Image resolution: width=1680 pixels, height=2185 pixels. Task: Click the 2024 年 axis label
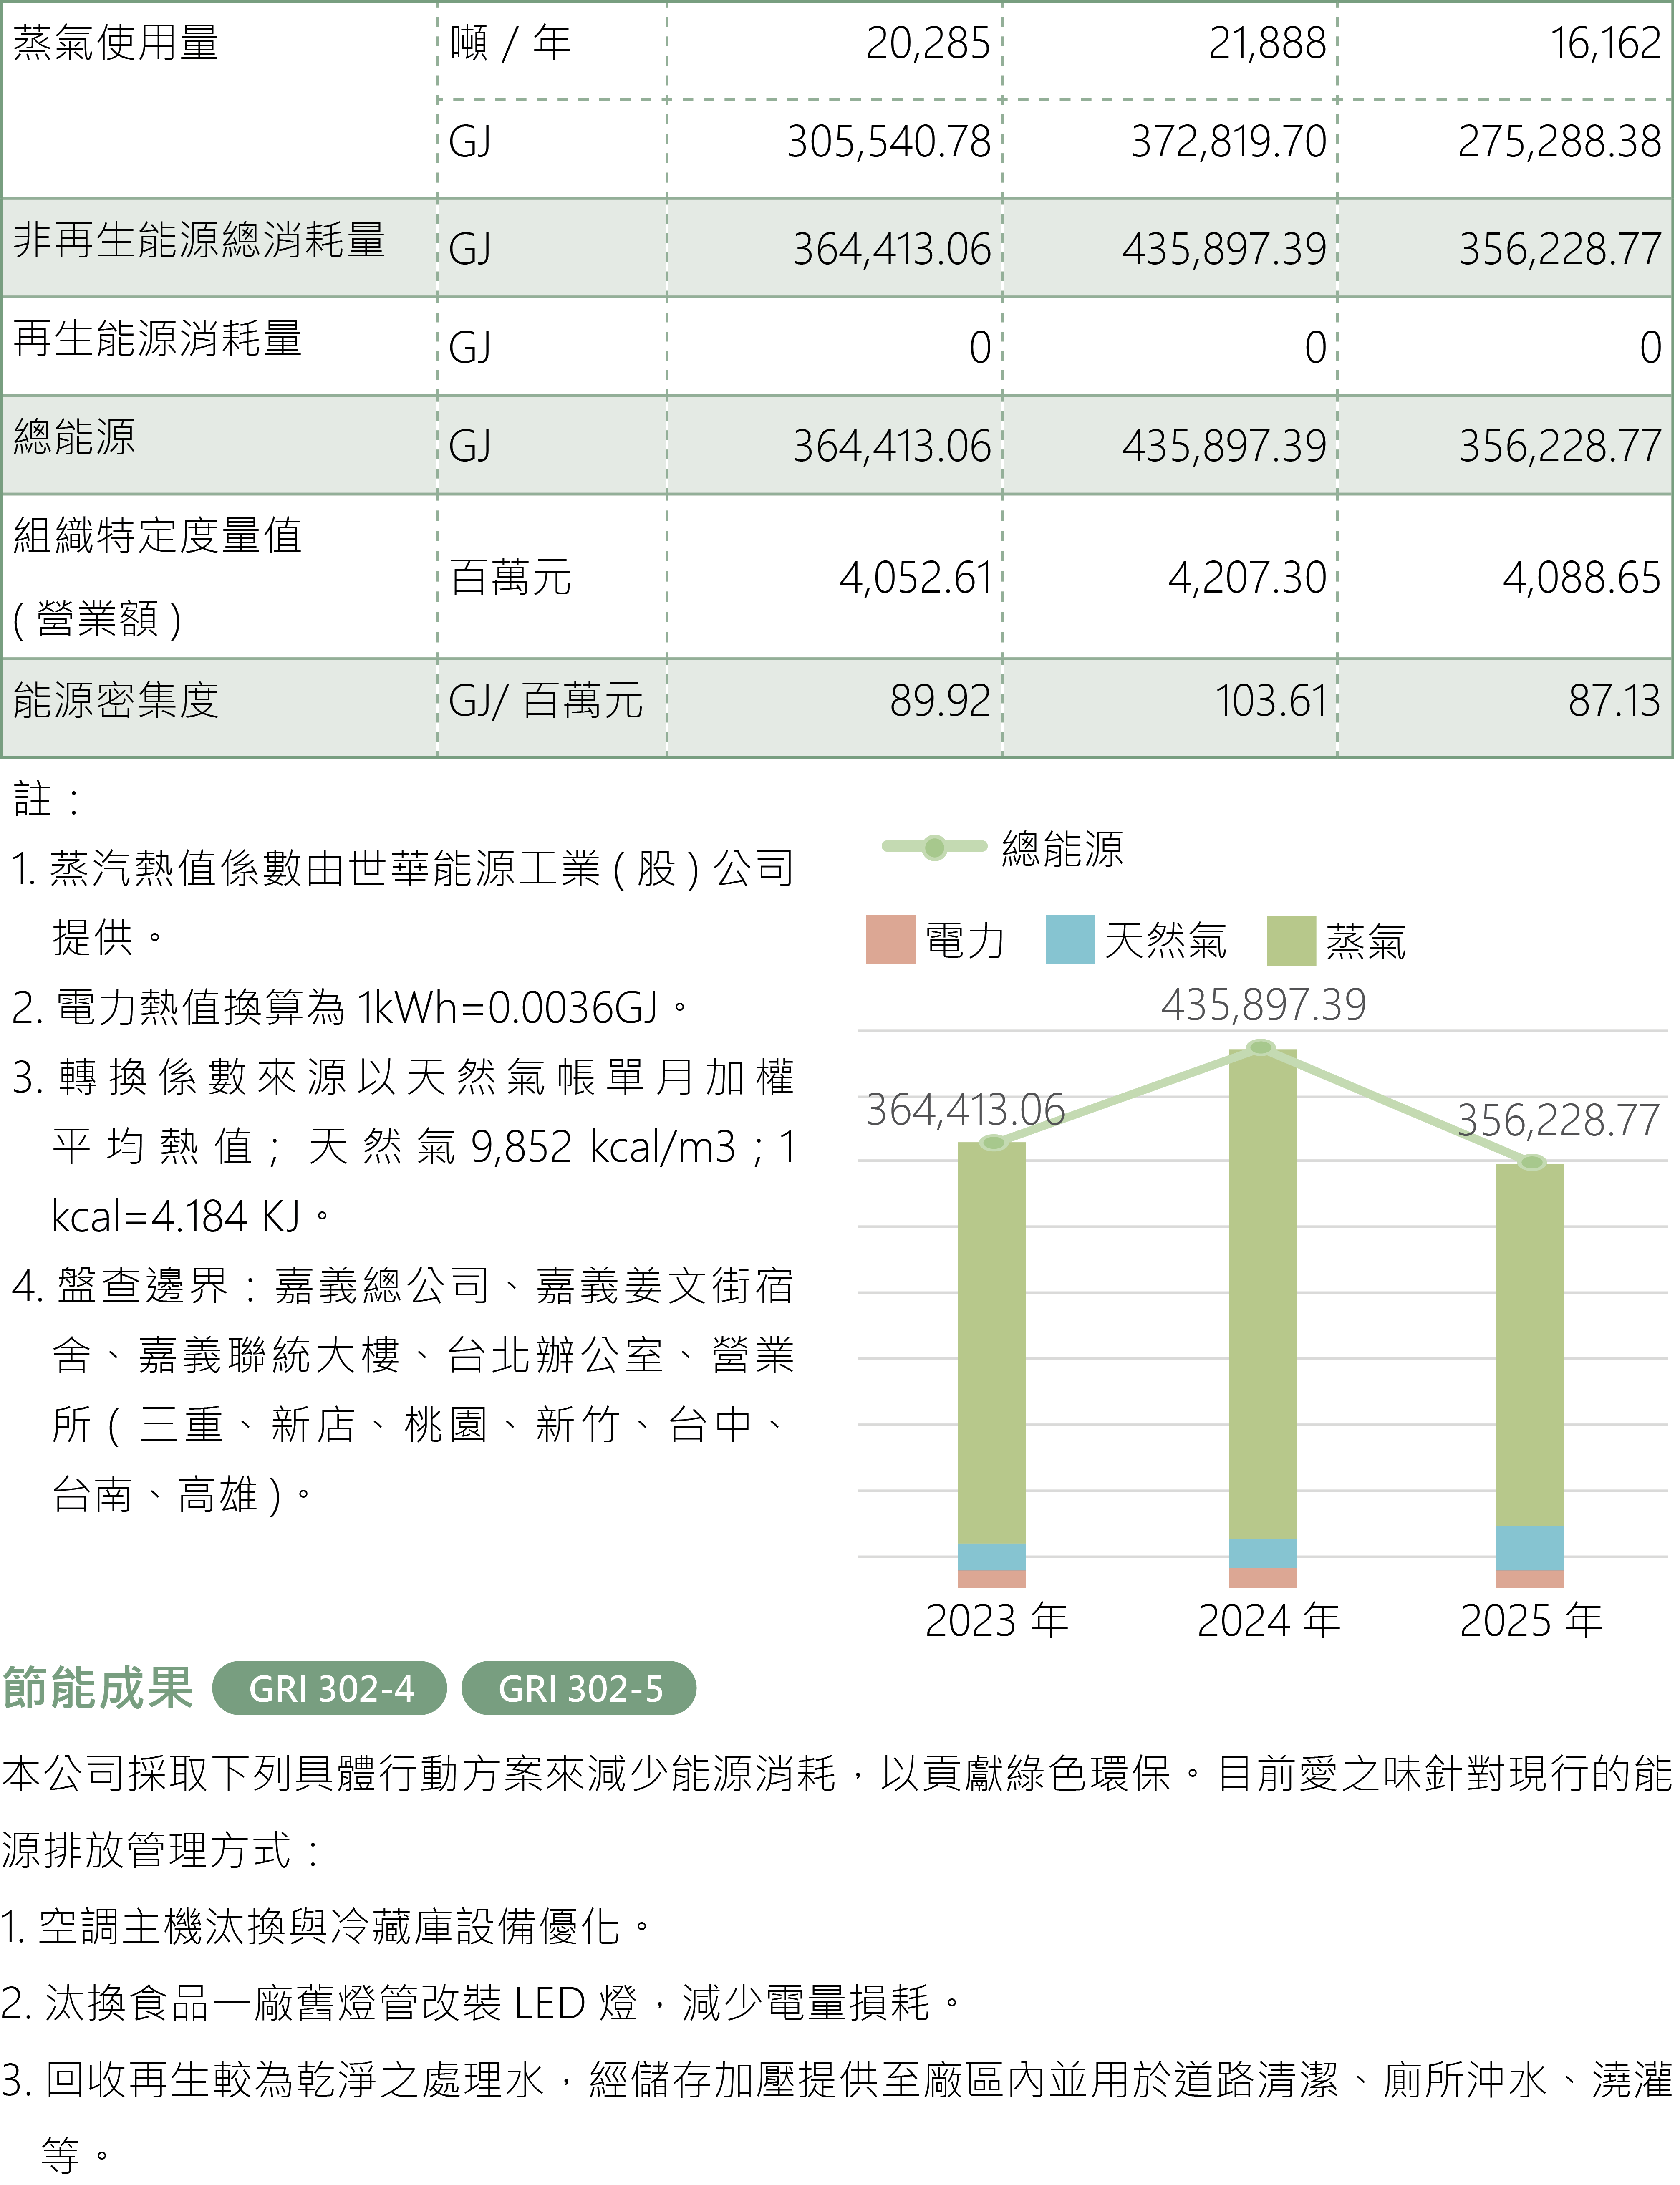pyautogui.click(x=1269, y=1620)
